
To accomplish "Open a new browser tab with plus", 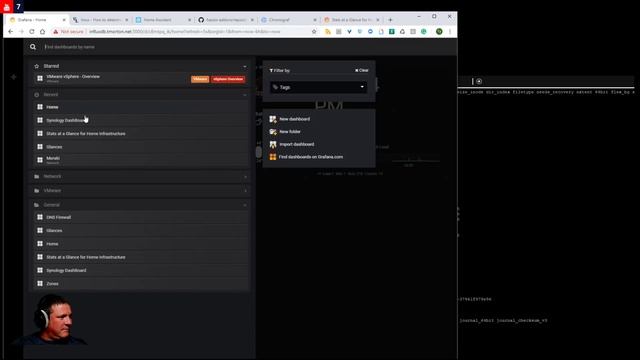I will coord(390,20).
